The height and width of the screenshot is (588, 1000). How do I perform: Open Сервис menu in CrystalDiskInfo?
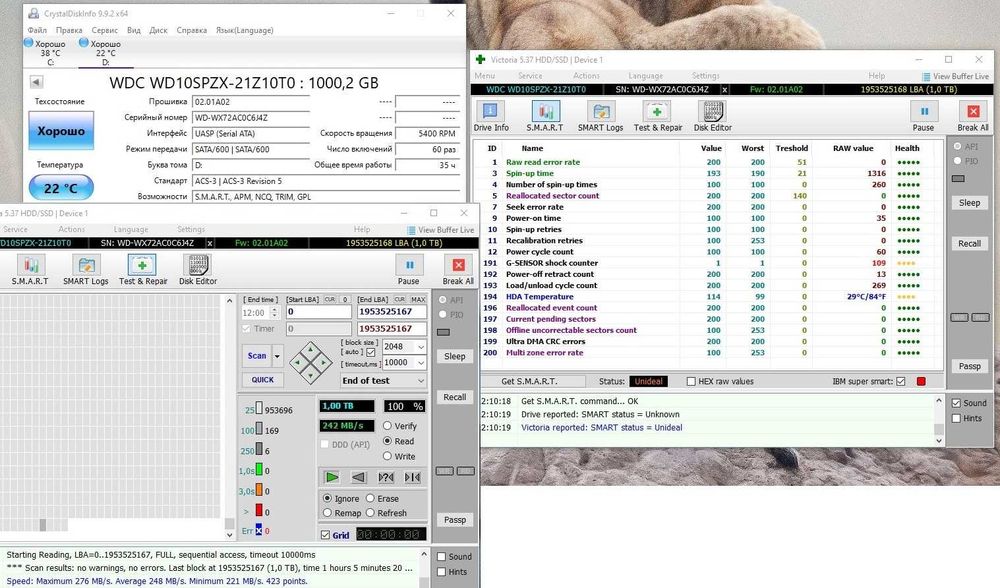pyautogui.click(x=105, y=30)
